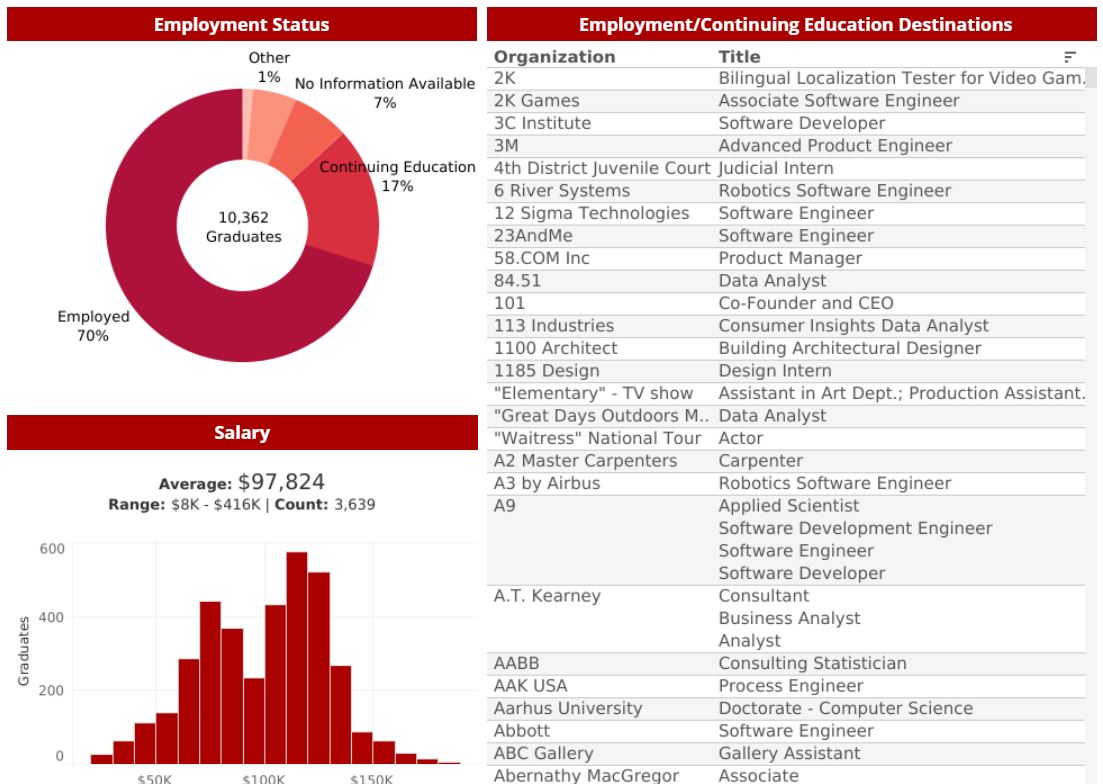Select the Aarhus University organization row
Screen dimensions: 1103x784
click(x=567, y=709)
